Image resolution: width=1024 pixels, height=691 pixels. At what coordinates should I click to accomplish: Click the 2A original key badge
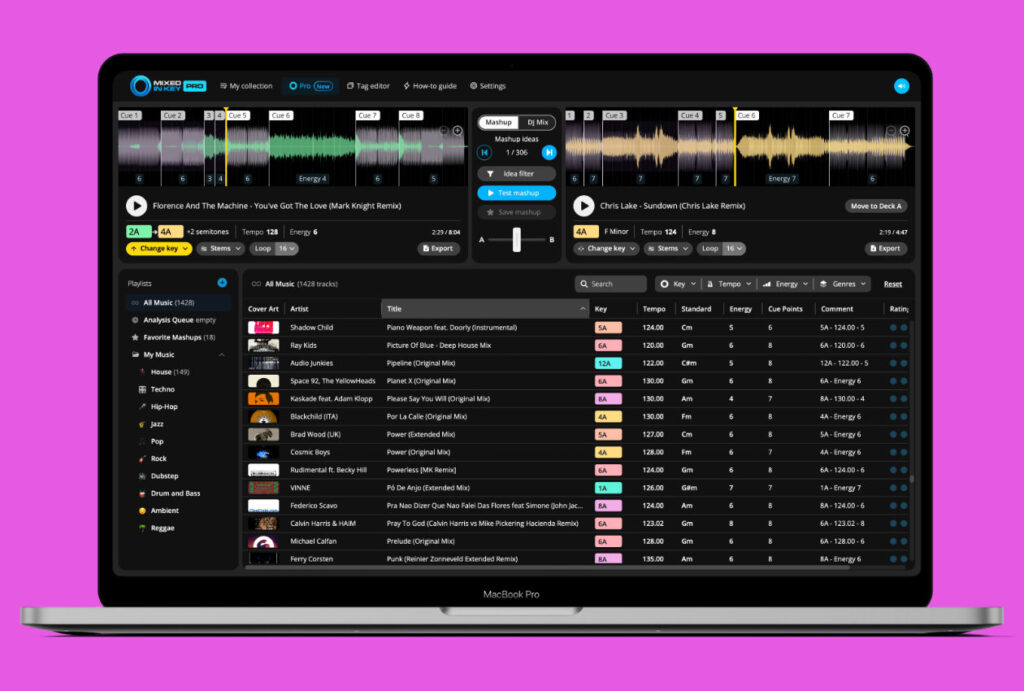click(x=138, y=232)
